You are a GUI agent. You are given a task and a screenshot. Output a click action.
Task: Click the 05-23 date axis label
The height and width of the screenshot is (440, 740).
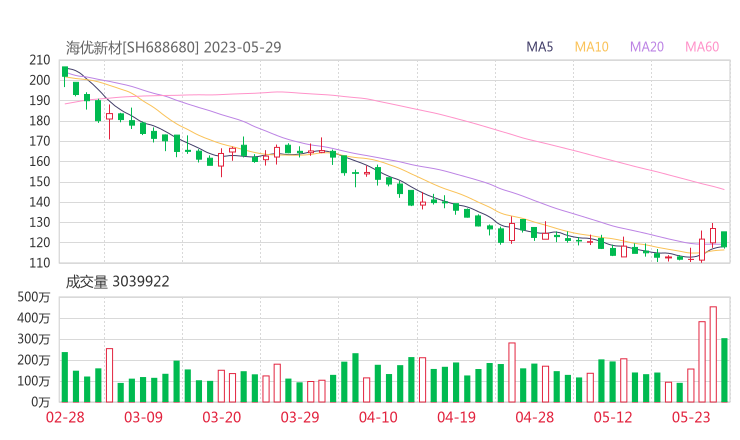click(x=691, y=417)
